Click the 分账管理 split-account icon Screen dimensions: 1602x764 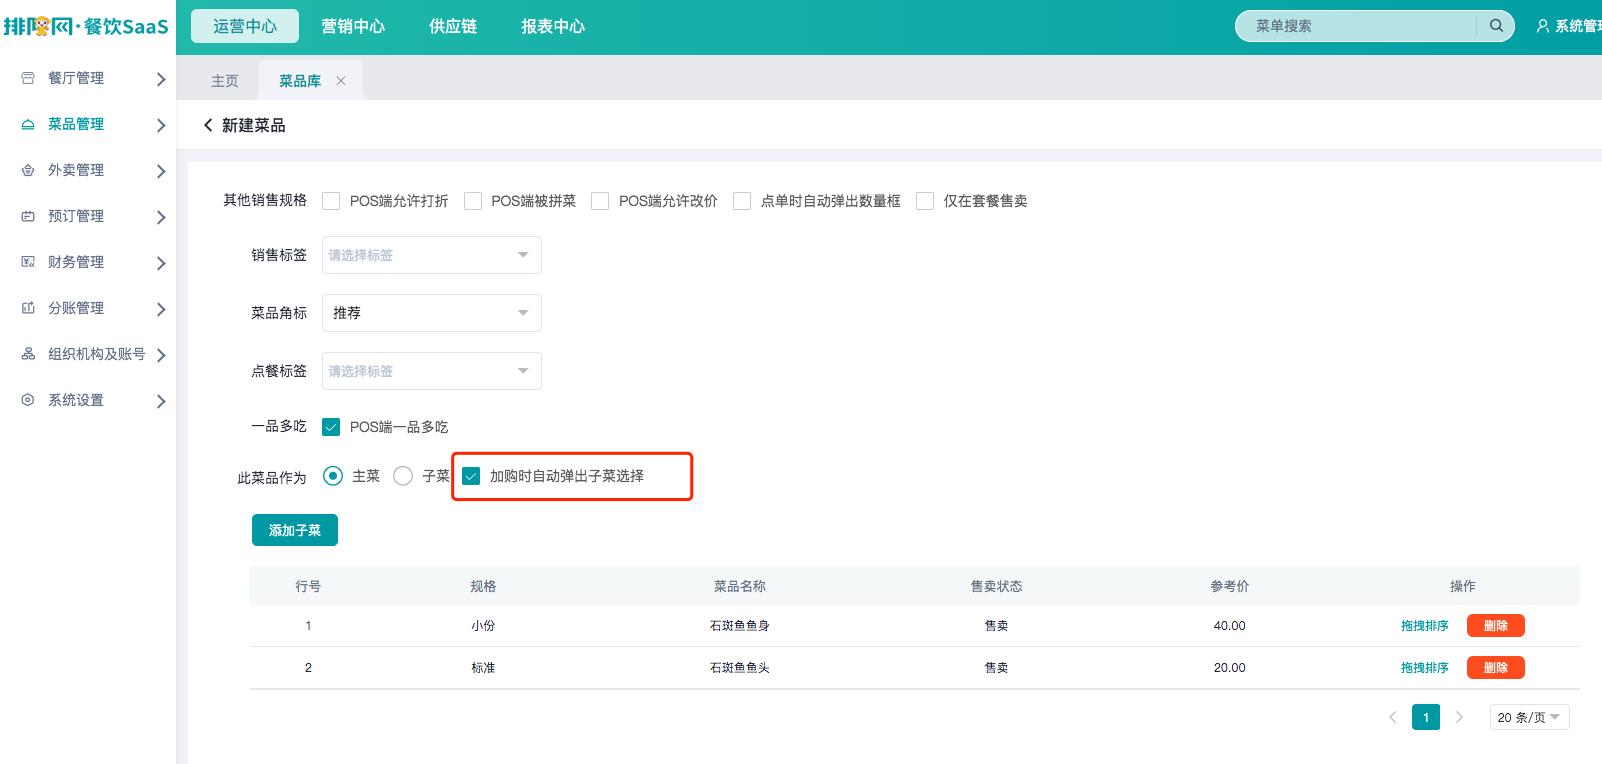tap(28, 308)
